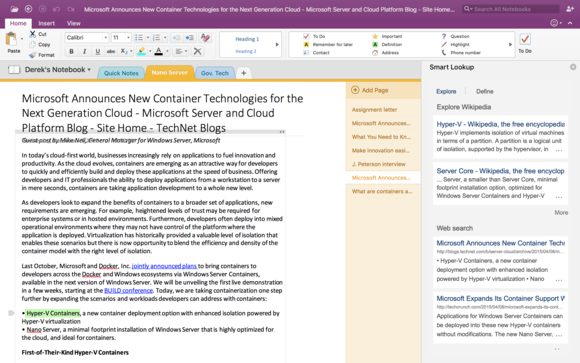Insert a bulleted list
The image size is (580, 363).
click(139, 38)
